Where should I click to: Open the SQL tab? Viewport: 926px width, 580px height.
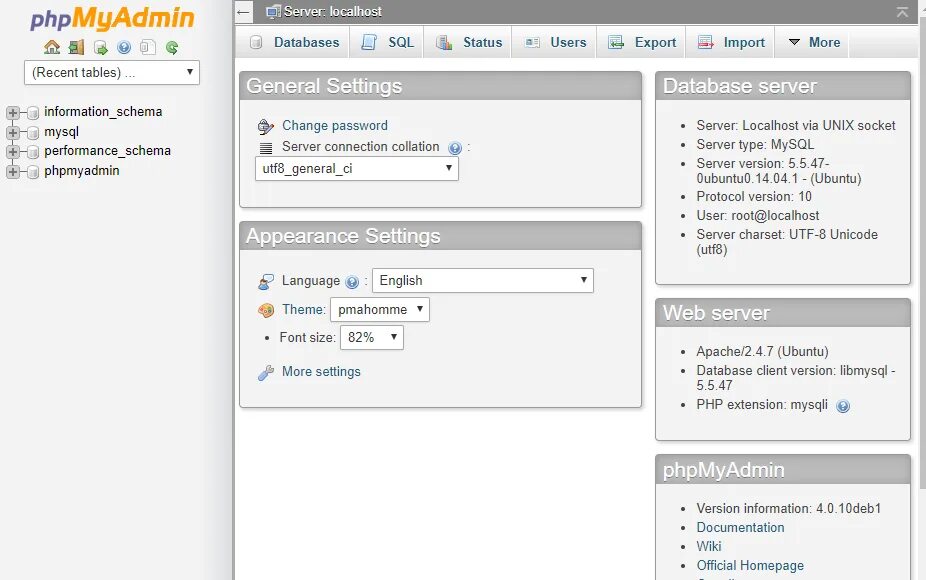click(387, 43)
